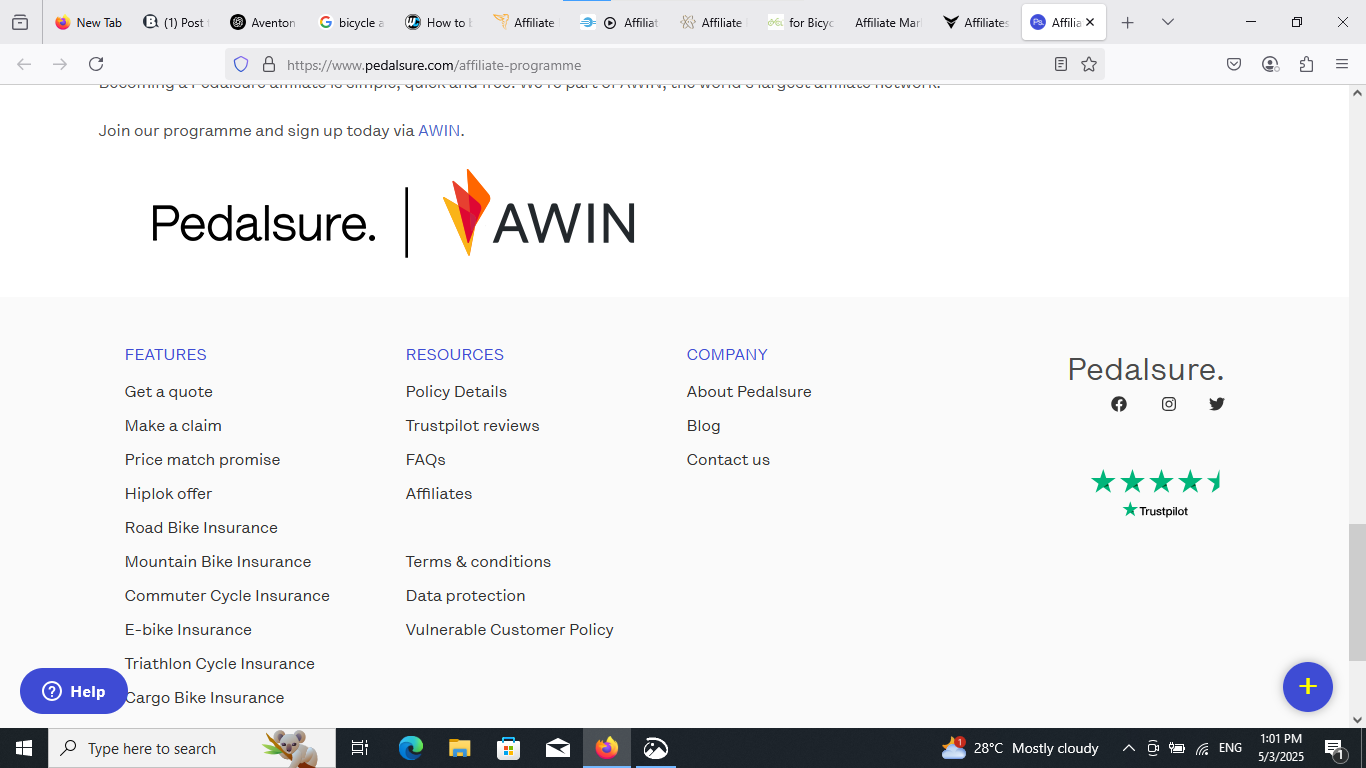Reload the current page
Viewport: 1366px width, 768px height.
point(96,64)
